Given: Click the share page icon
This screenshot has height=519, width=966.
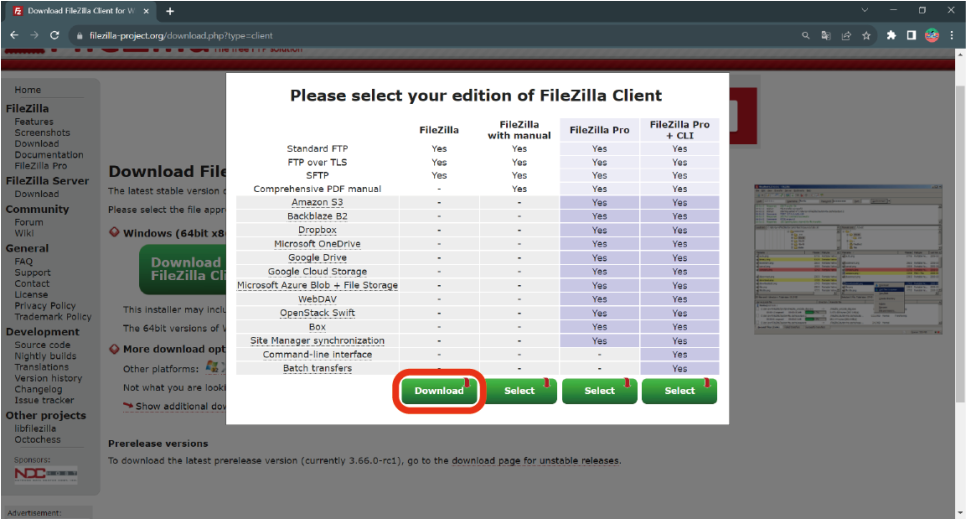Looking at the screenshot, I should pos(846,36).
